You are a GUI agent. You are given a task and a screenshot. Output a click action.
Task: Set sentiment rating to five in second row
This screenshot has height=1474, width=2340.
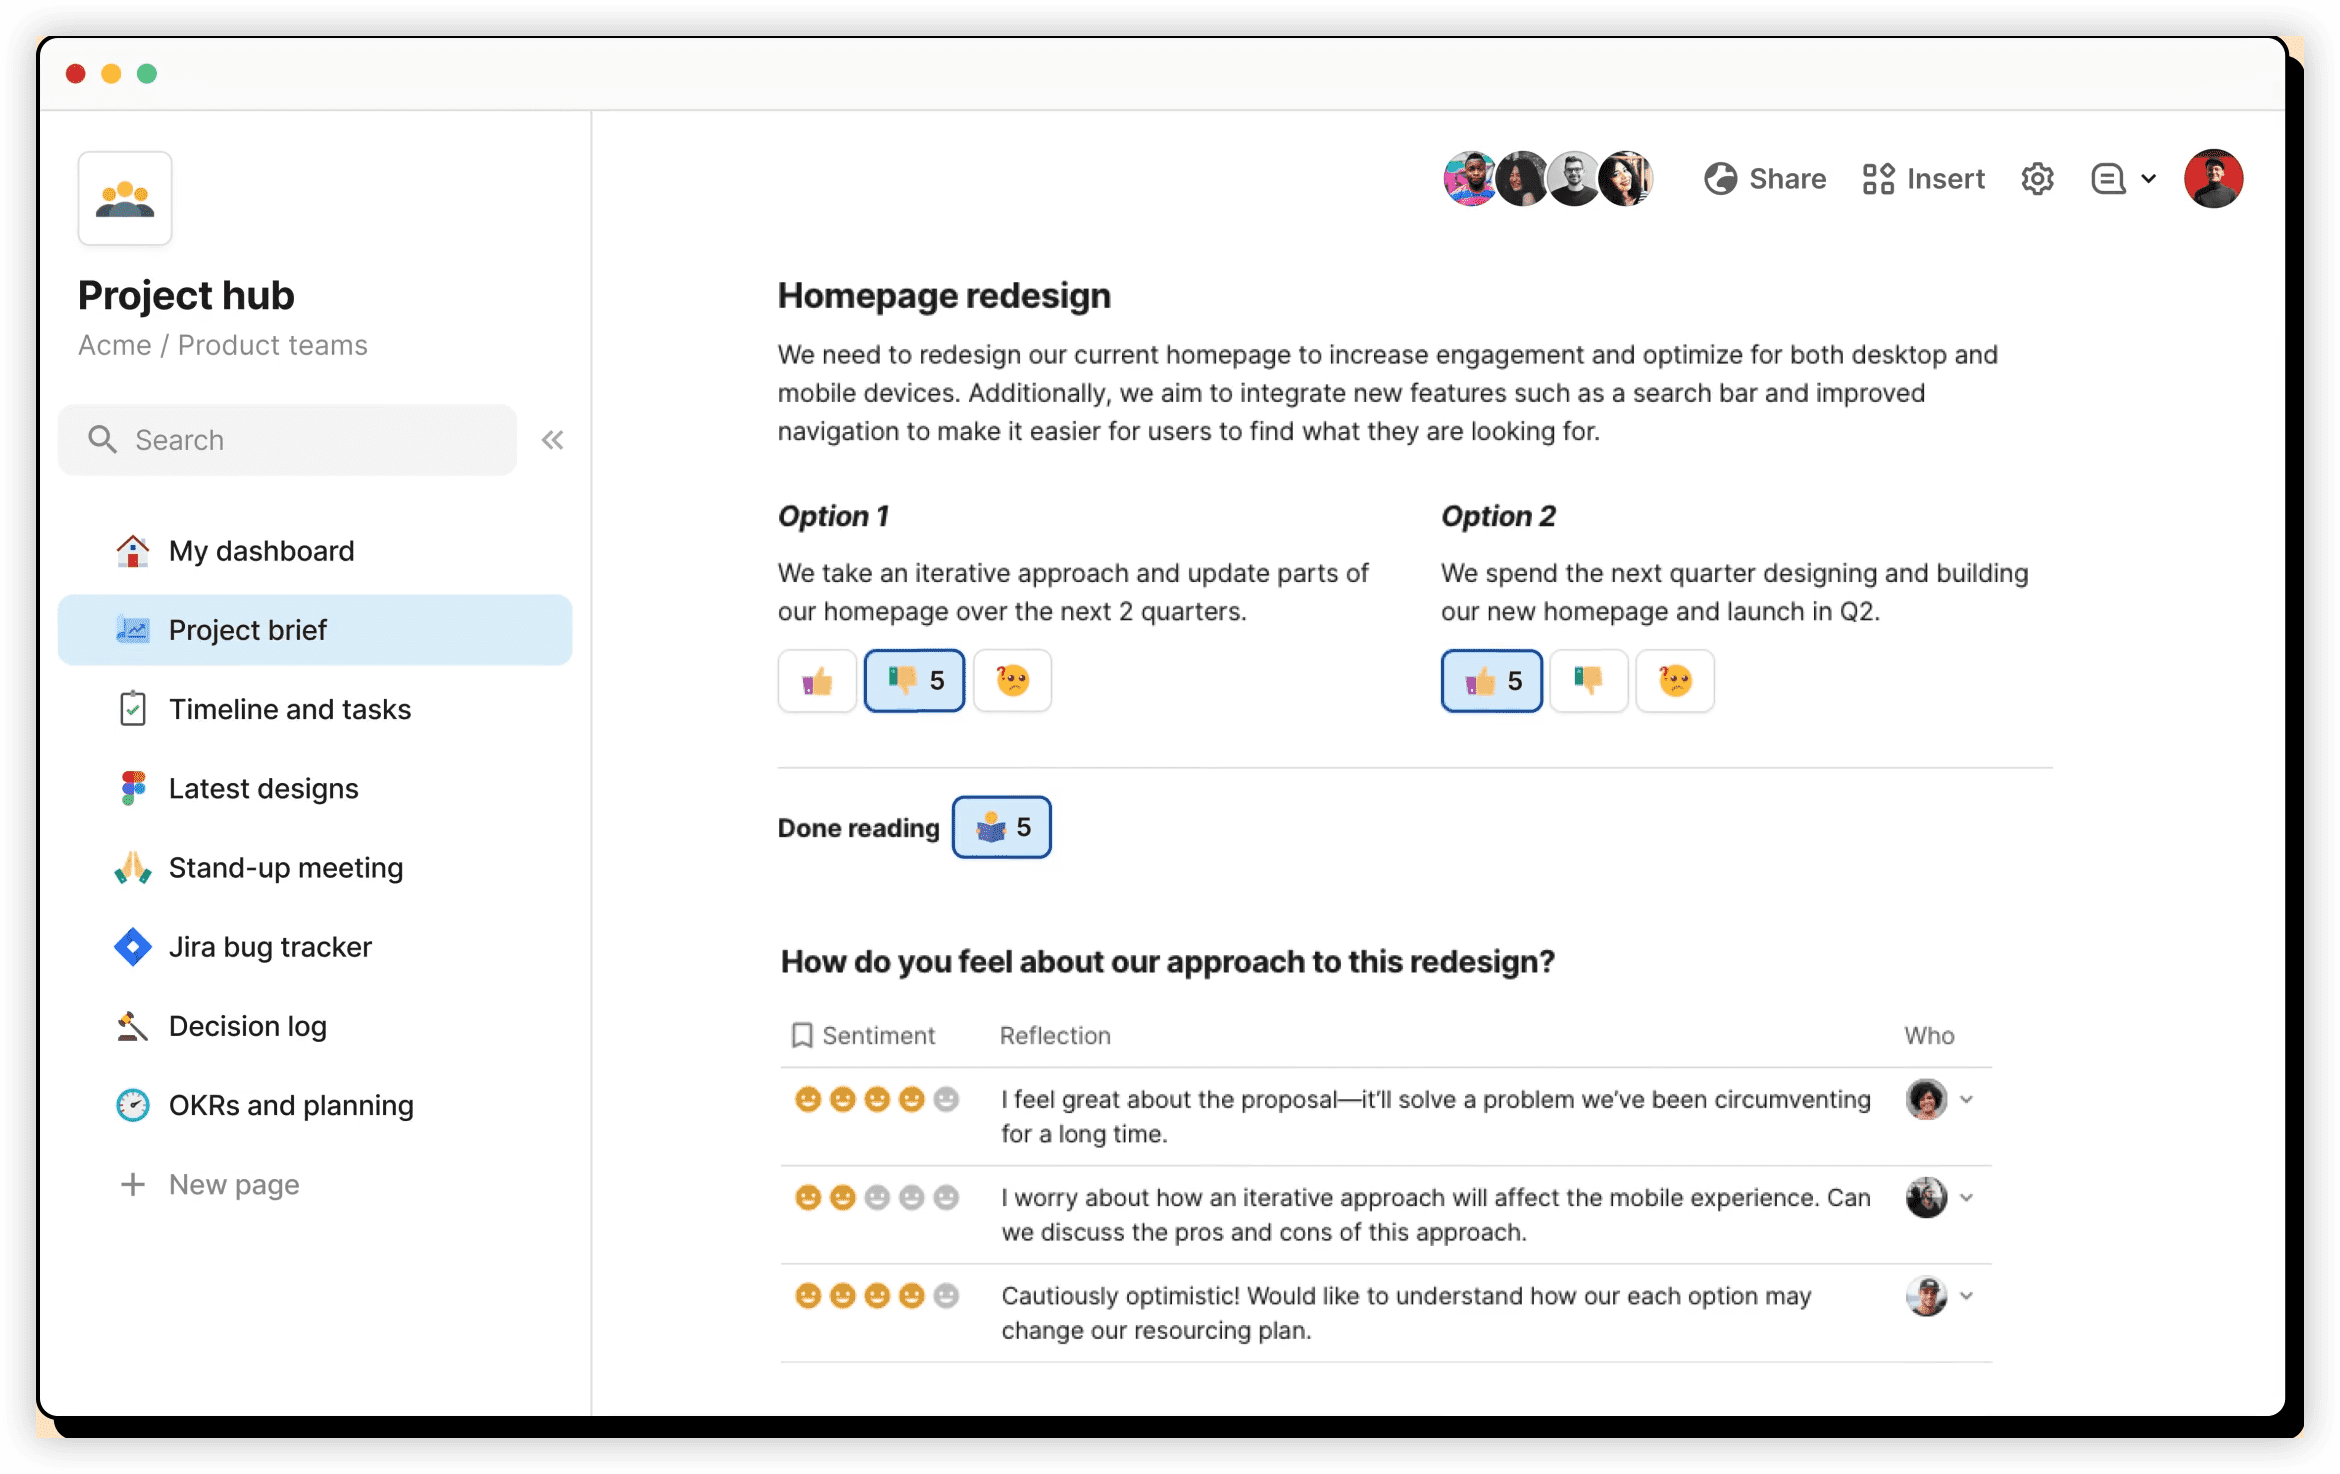click(946, 1198)
